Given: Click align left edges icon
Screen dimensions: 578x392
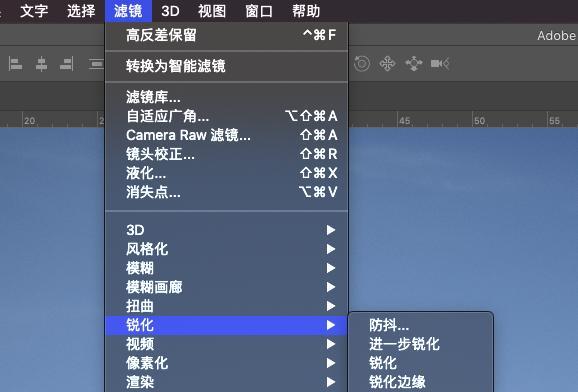Looking at the screenshot, I should (15, 64).
